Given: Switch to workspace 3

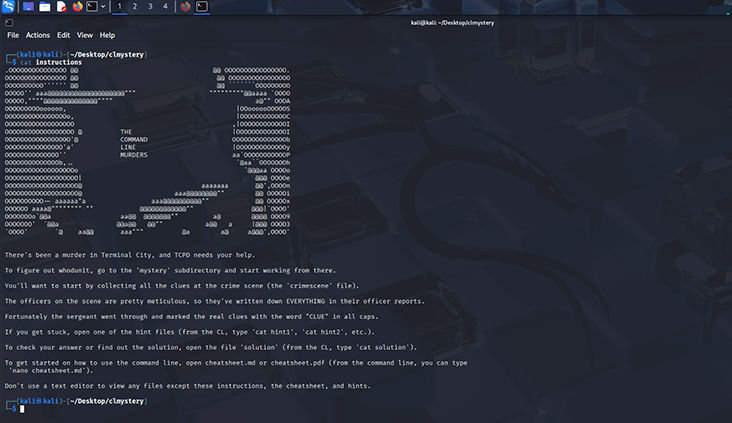Looking at the screenshot, I should click(150, 7).
